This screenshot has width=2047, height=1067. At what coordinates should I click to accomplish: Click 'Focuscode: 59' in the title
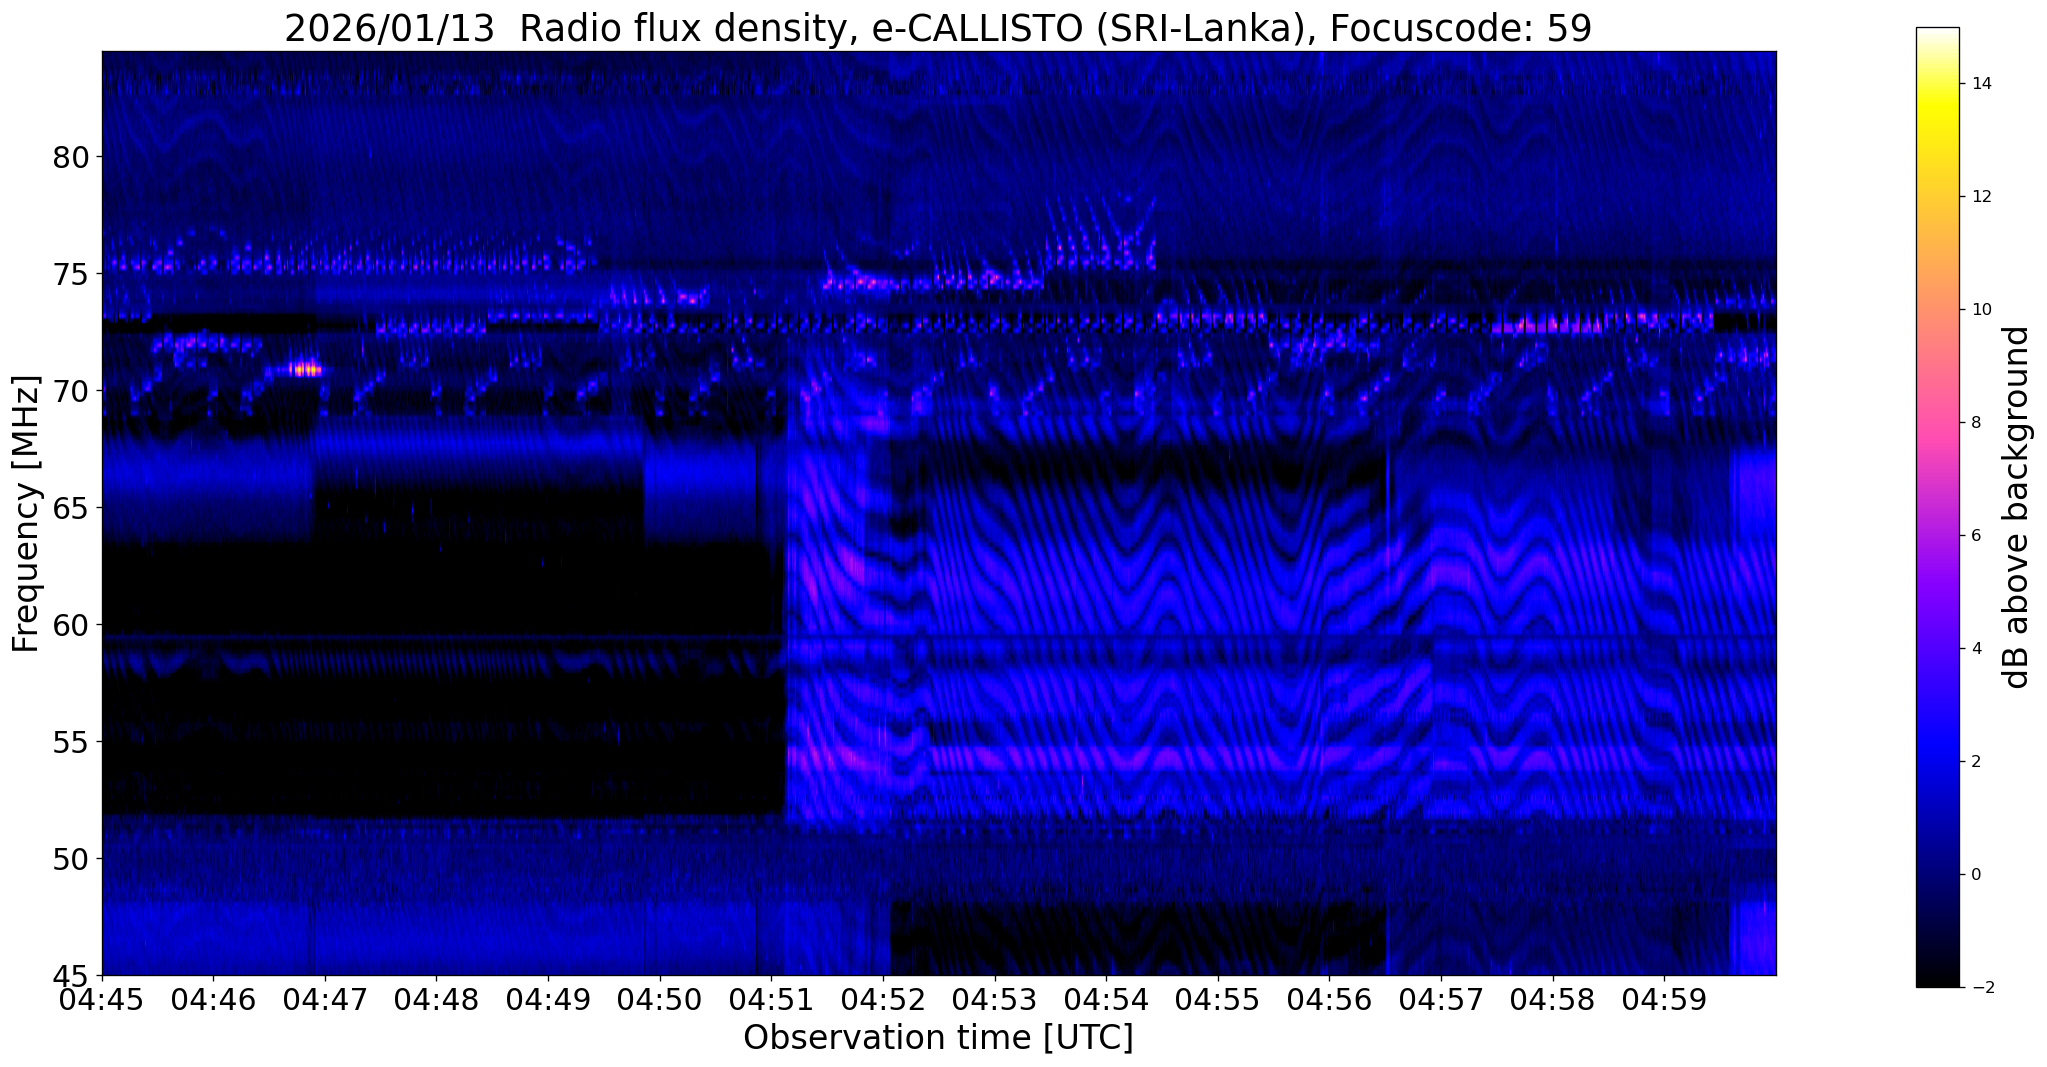tap(1459, 28)
